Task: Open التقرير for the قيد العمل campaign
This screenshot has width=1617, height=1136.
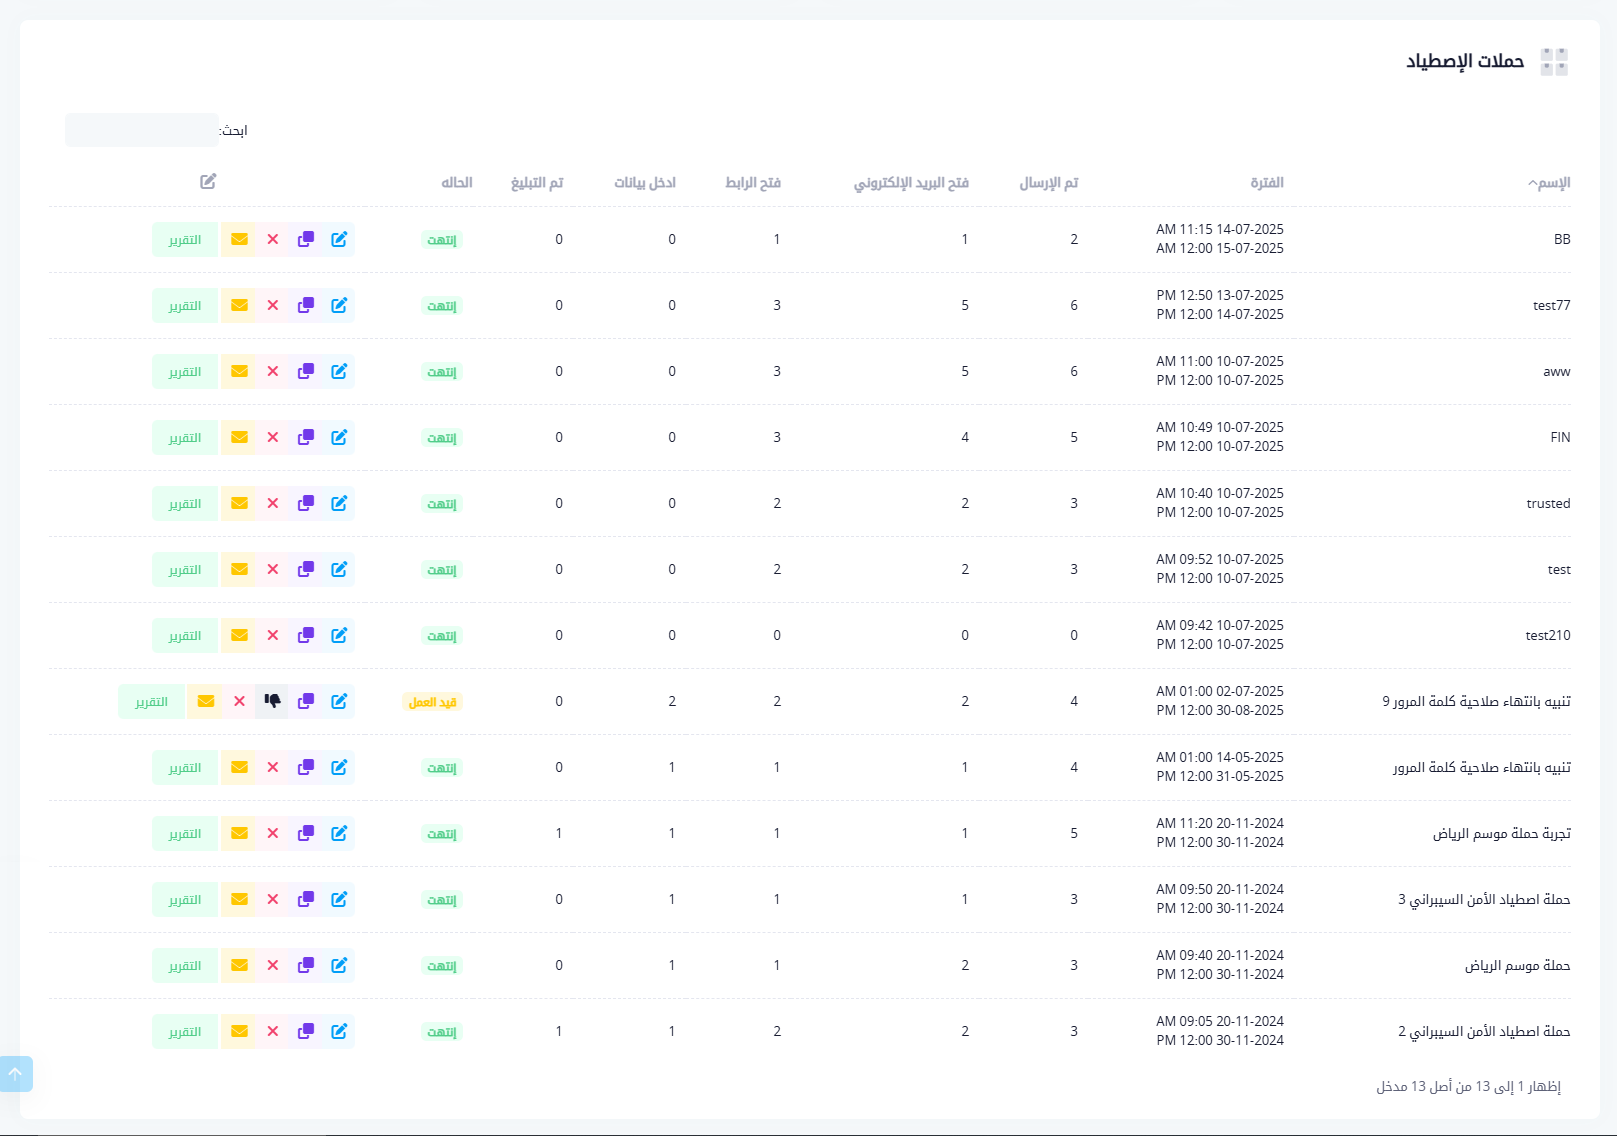Action: click(152, 702)
